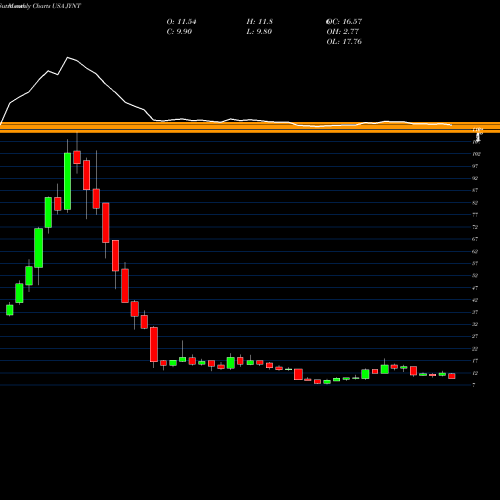Image resolution: width=500 pixels, height=500 pixels.
Task: Click the 'OL: 17.76' value
Action: [x=344, y=42]
